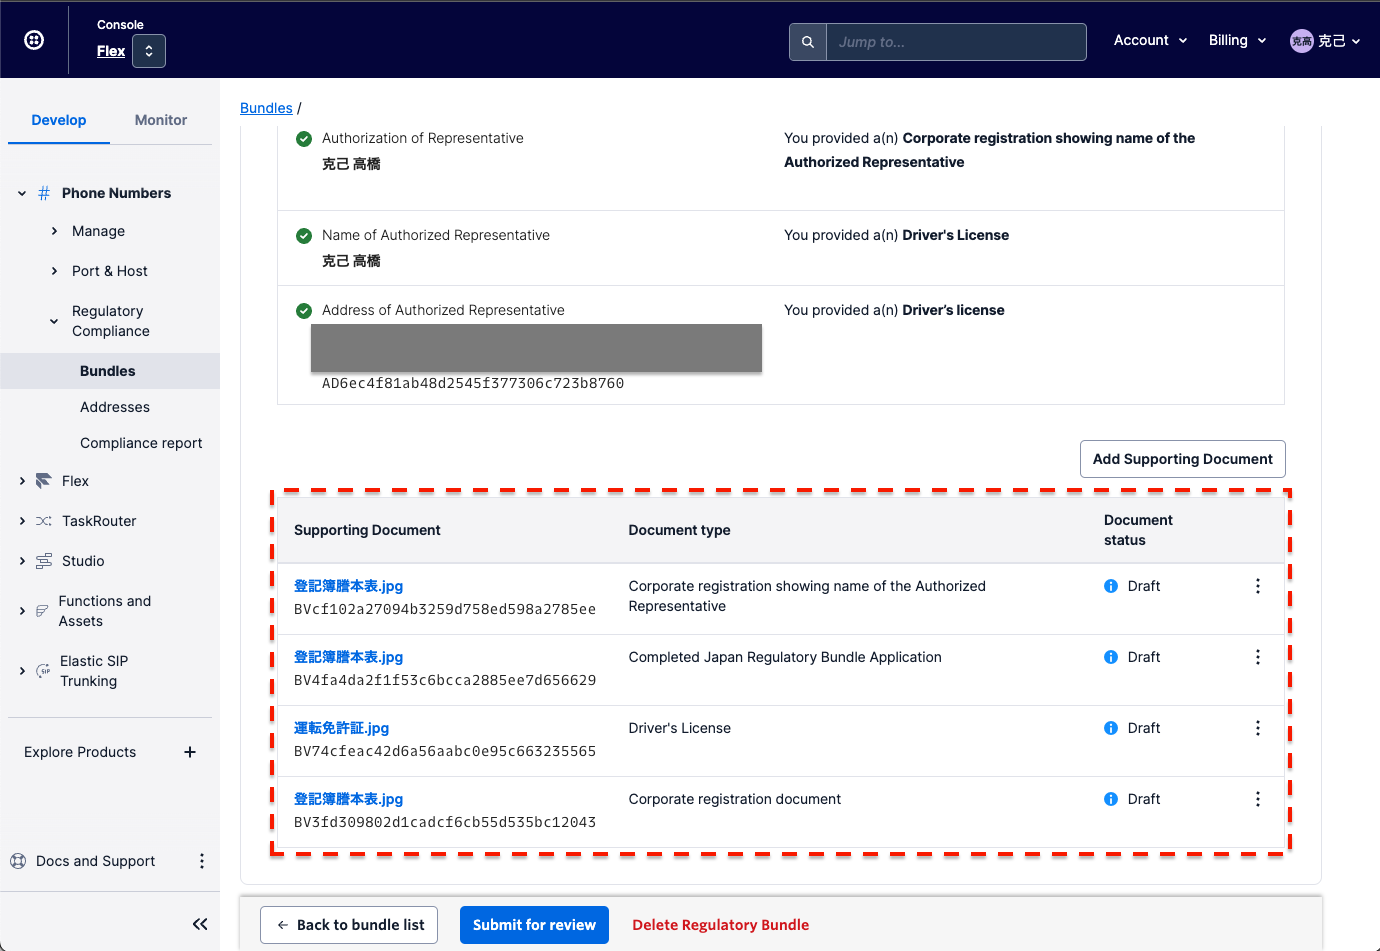Select the AD6ec4f81ab48d address SID text
This screenshot has height=951, width=1380.
click(x=473, y=383)
